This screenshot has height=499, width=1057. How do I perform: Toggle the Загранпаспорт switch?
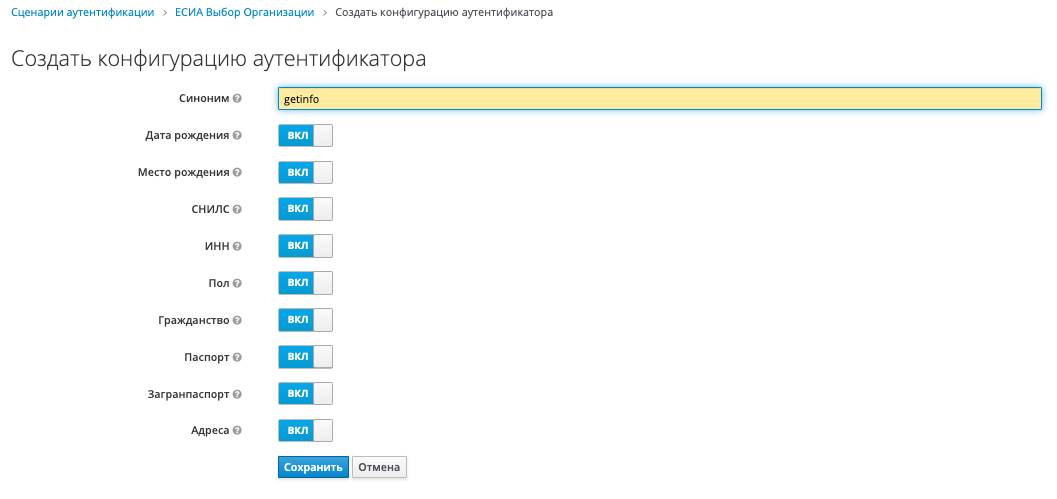(305, 394)
